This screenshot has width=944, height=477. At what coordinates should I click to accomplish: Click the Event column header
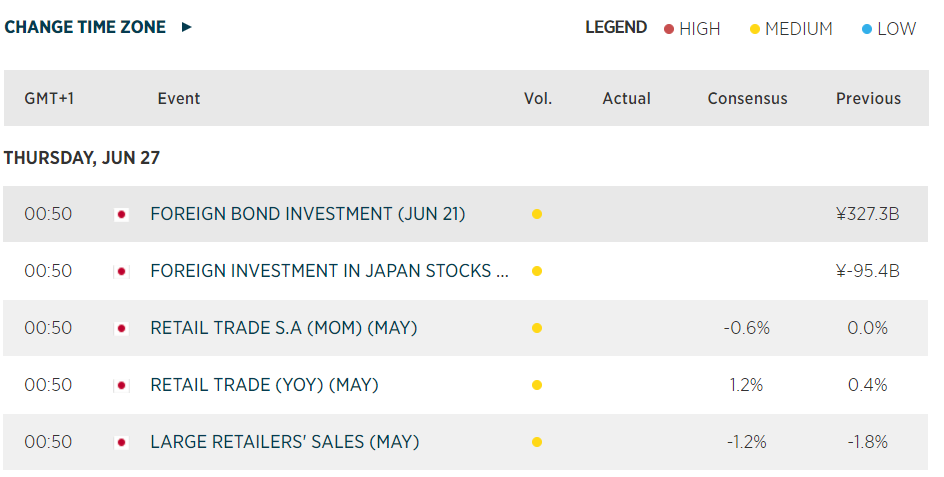point(179,98)
